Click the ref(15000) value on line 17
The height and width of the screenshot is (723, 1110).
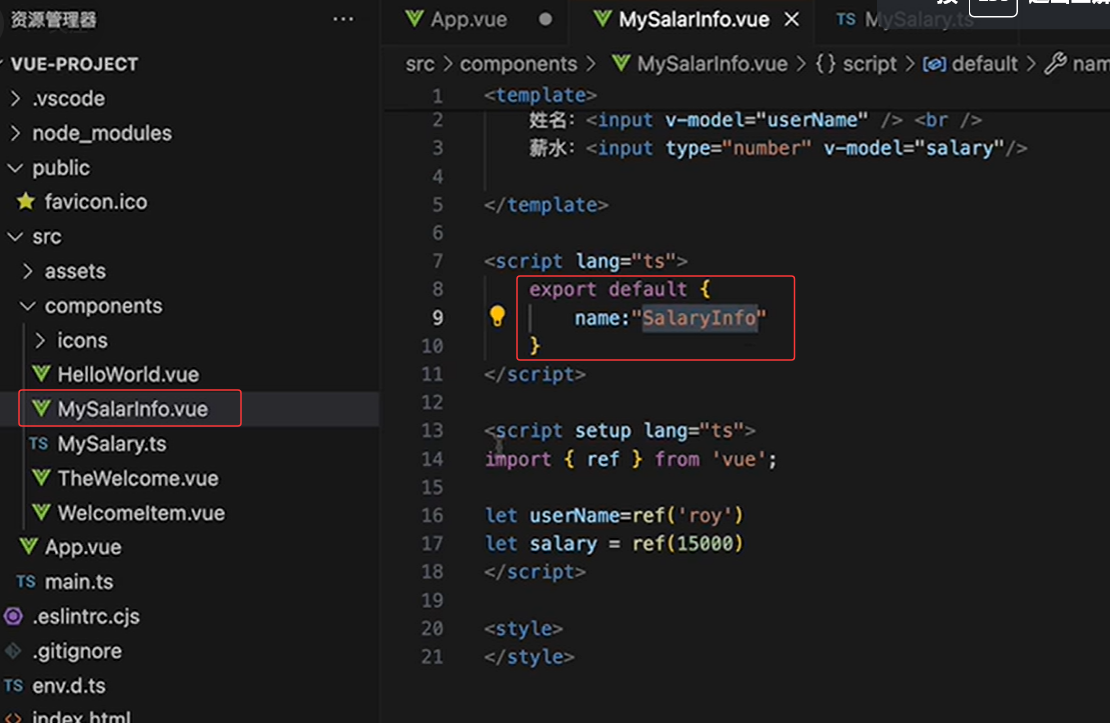pyautogui.click(x=687, y=543)
